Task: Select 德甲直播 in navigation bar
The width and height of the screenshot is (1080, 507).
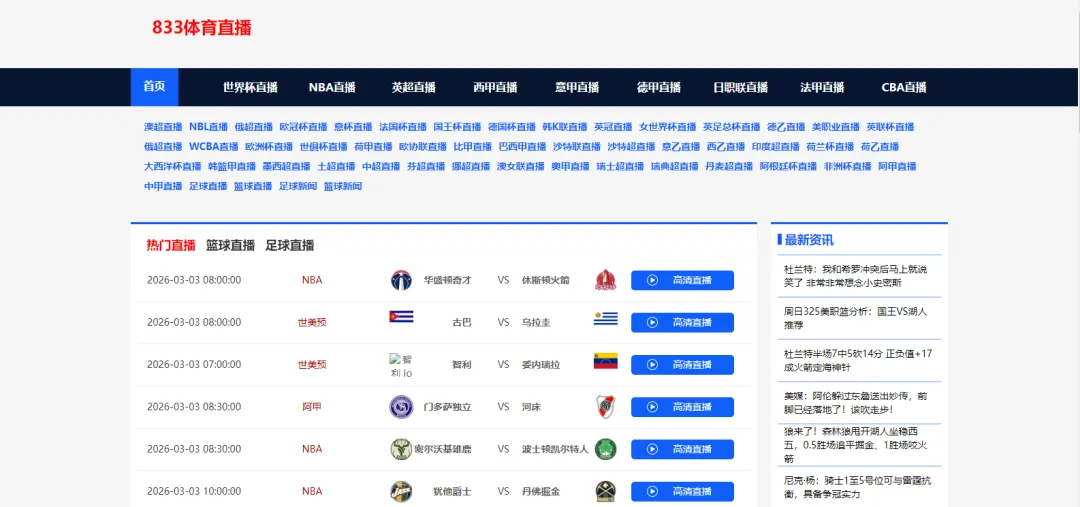Action: click(658, 87)
